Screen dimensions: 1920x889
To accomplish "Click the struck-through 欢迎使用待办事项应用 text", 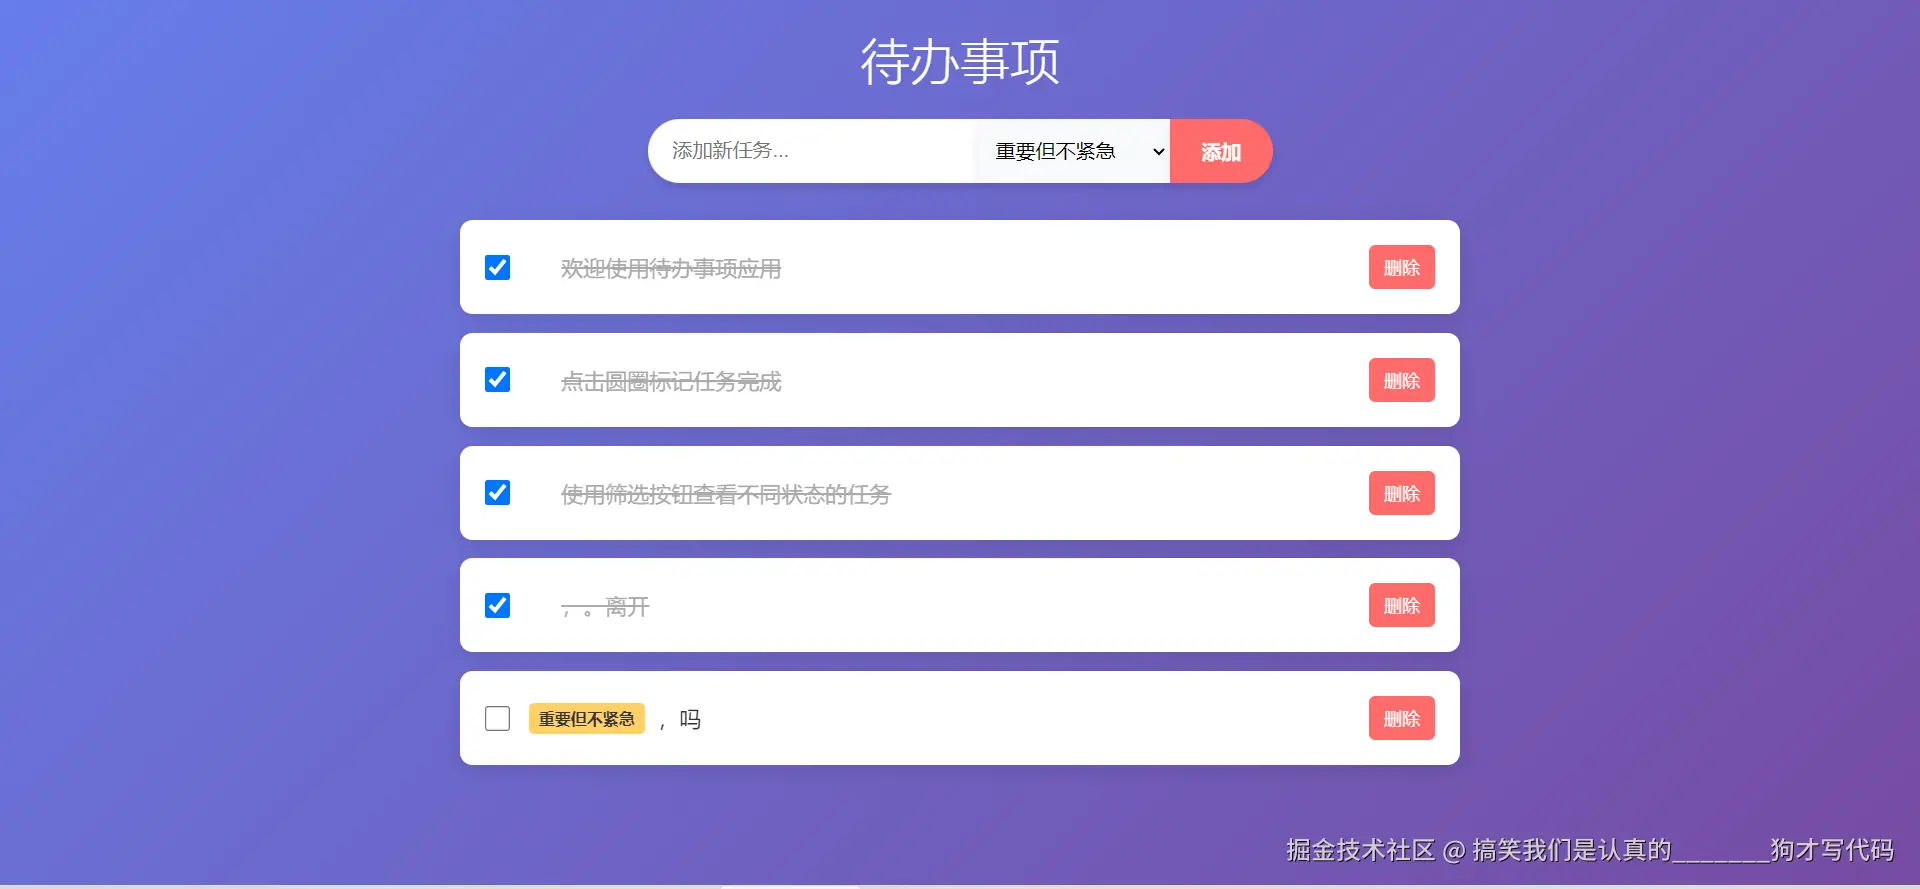I will (671, 269).
